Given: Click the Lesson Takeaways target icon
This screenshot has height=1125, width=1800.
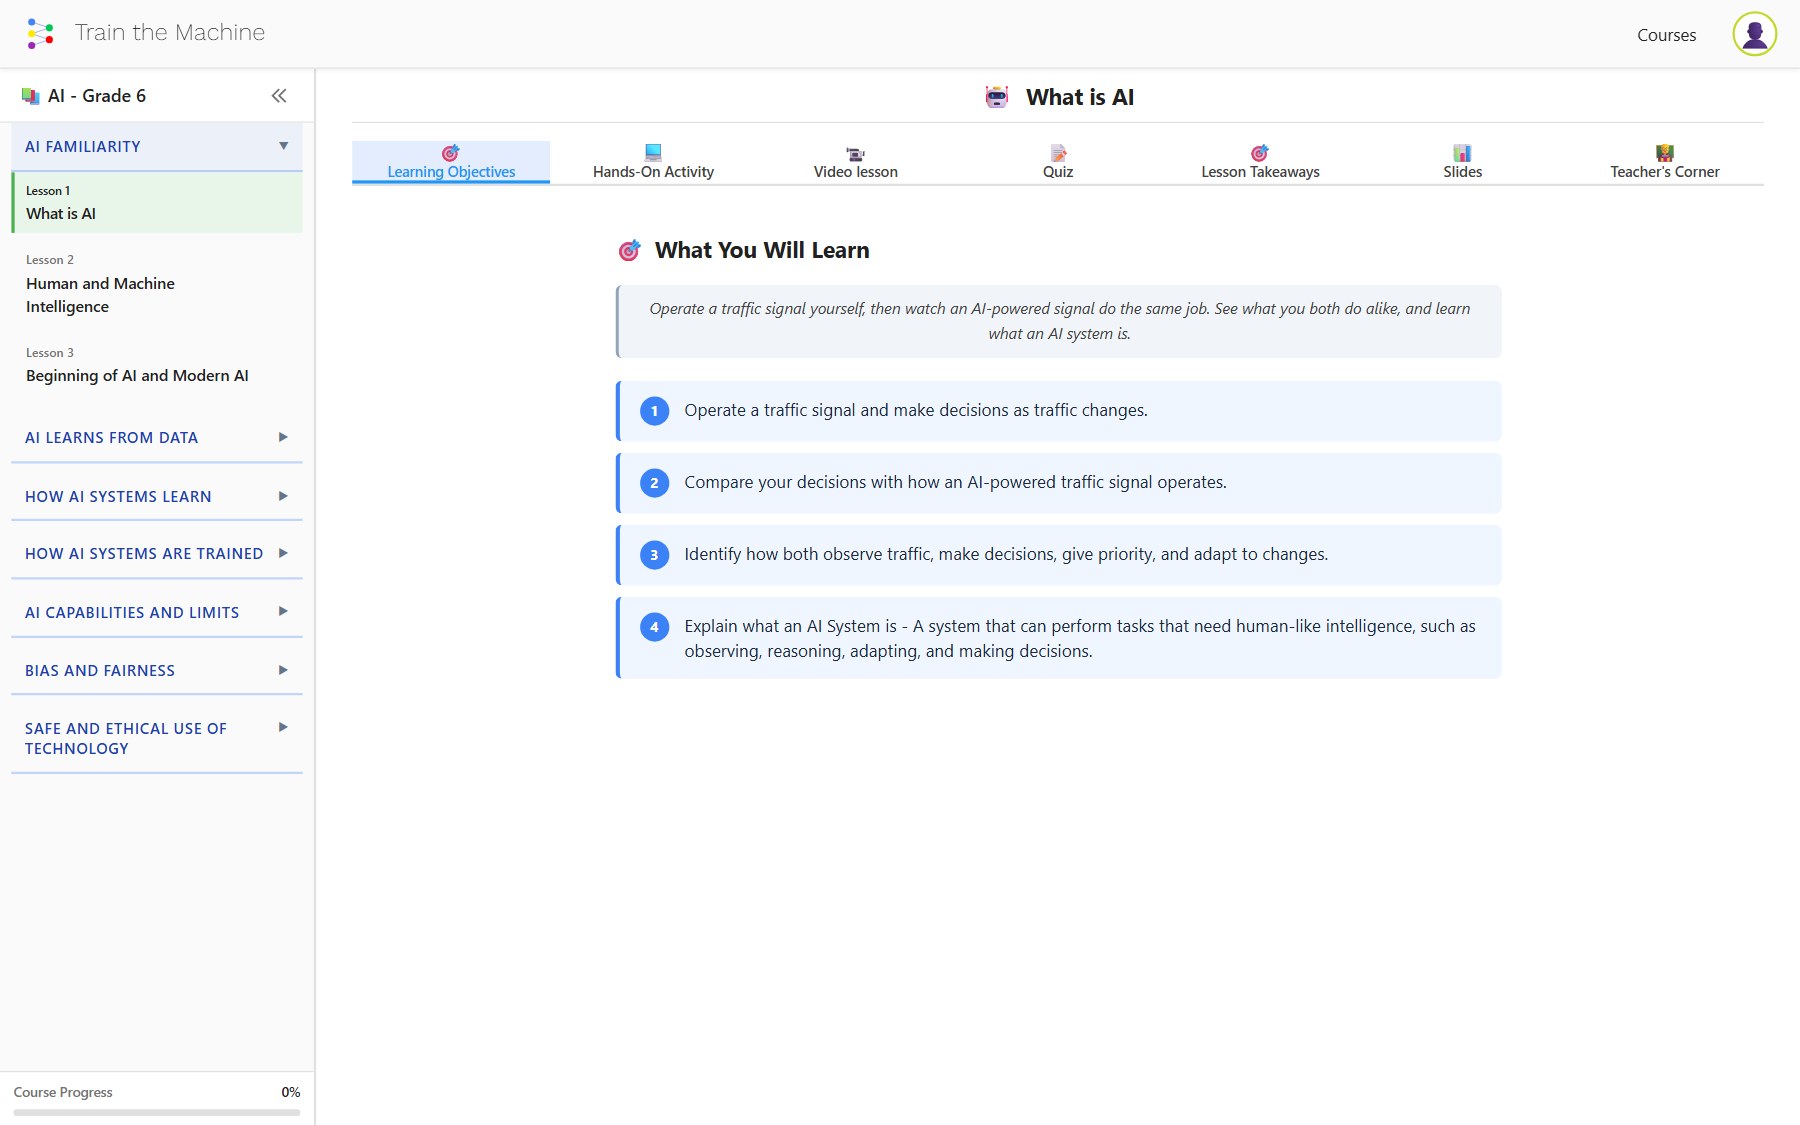Looking at the screenshot, I should tap(1260, 153).
